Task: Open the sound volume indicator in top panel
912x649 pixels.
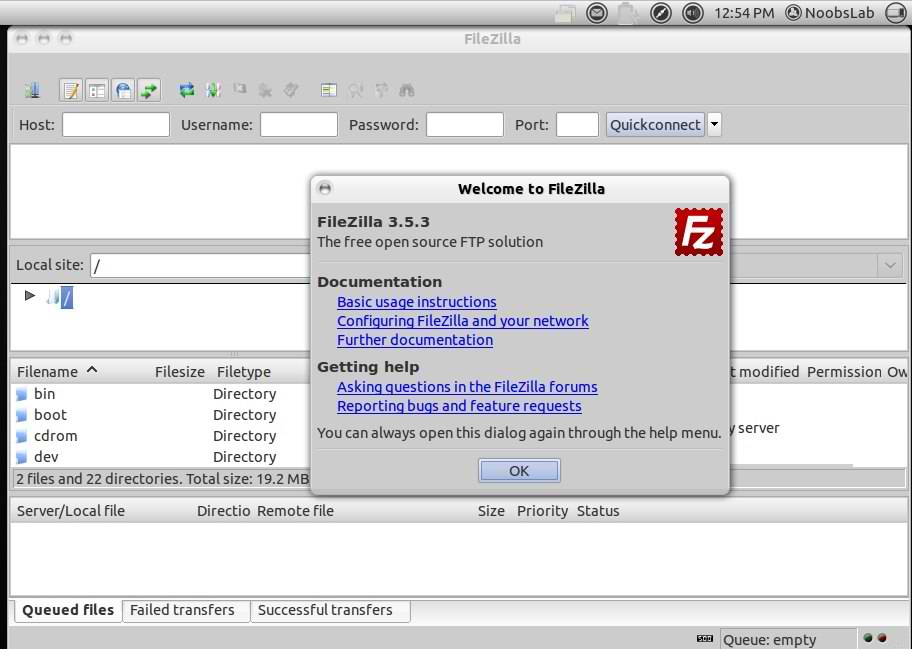Action: point(692,13)
